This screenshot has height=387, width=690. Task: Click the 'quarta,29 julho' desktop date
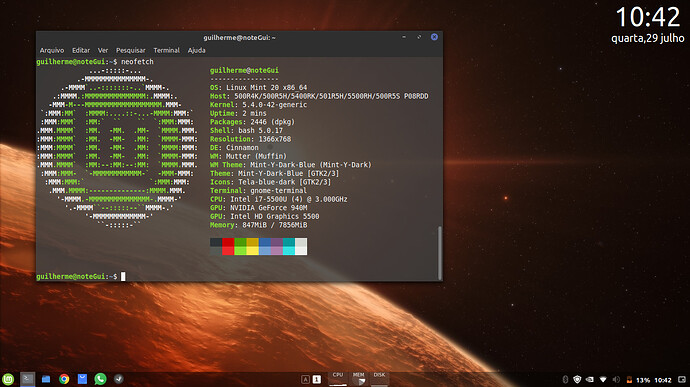648,38
